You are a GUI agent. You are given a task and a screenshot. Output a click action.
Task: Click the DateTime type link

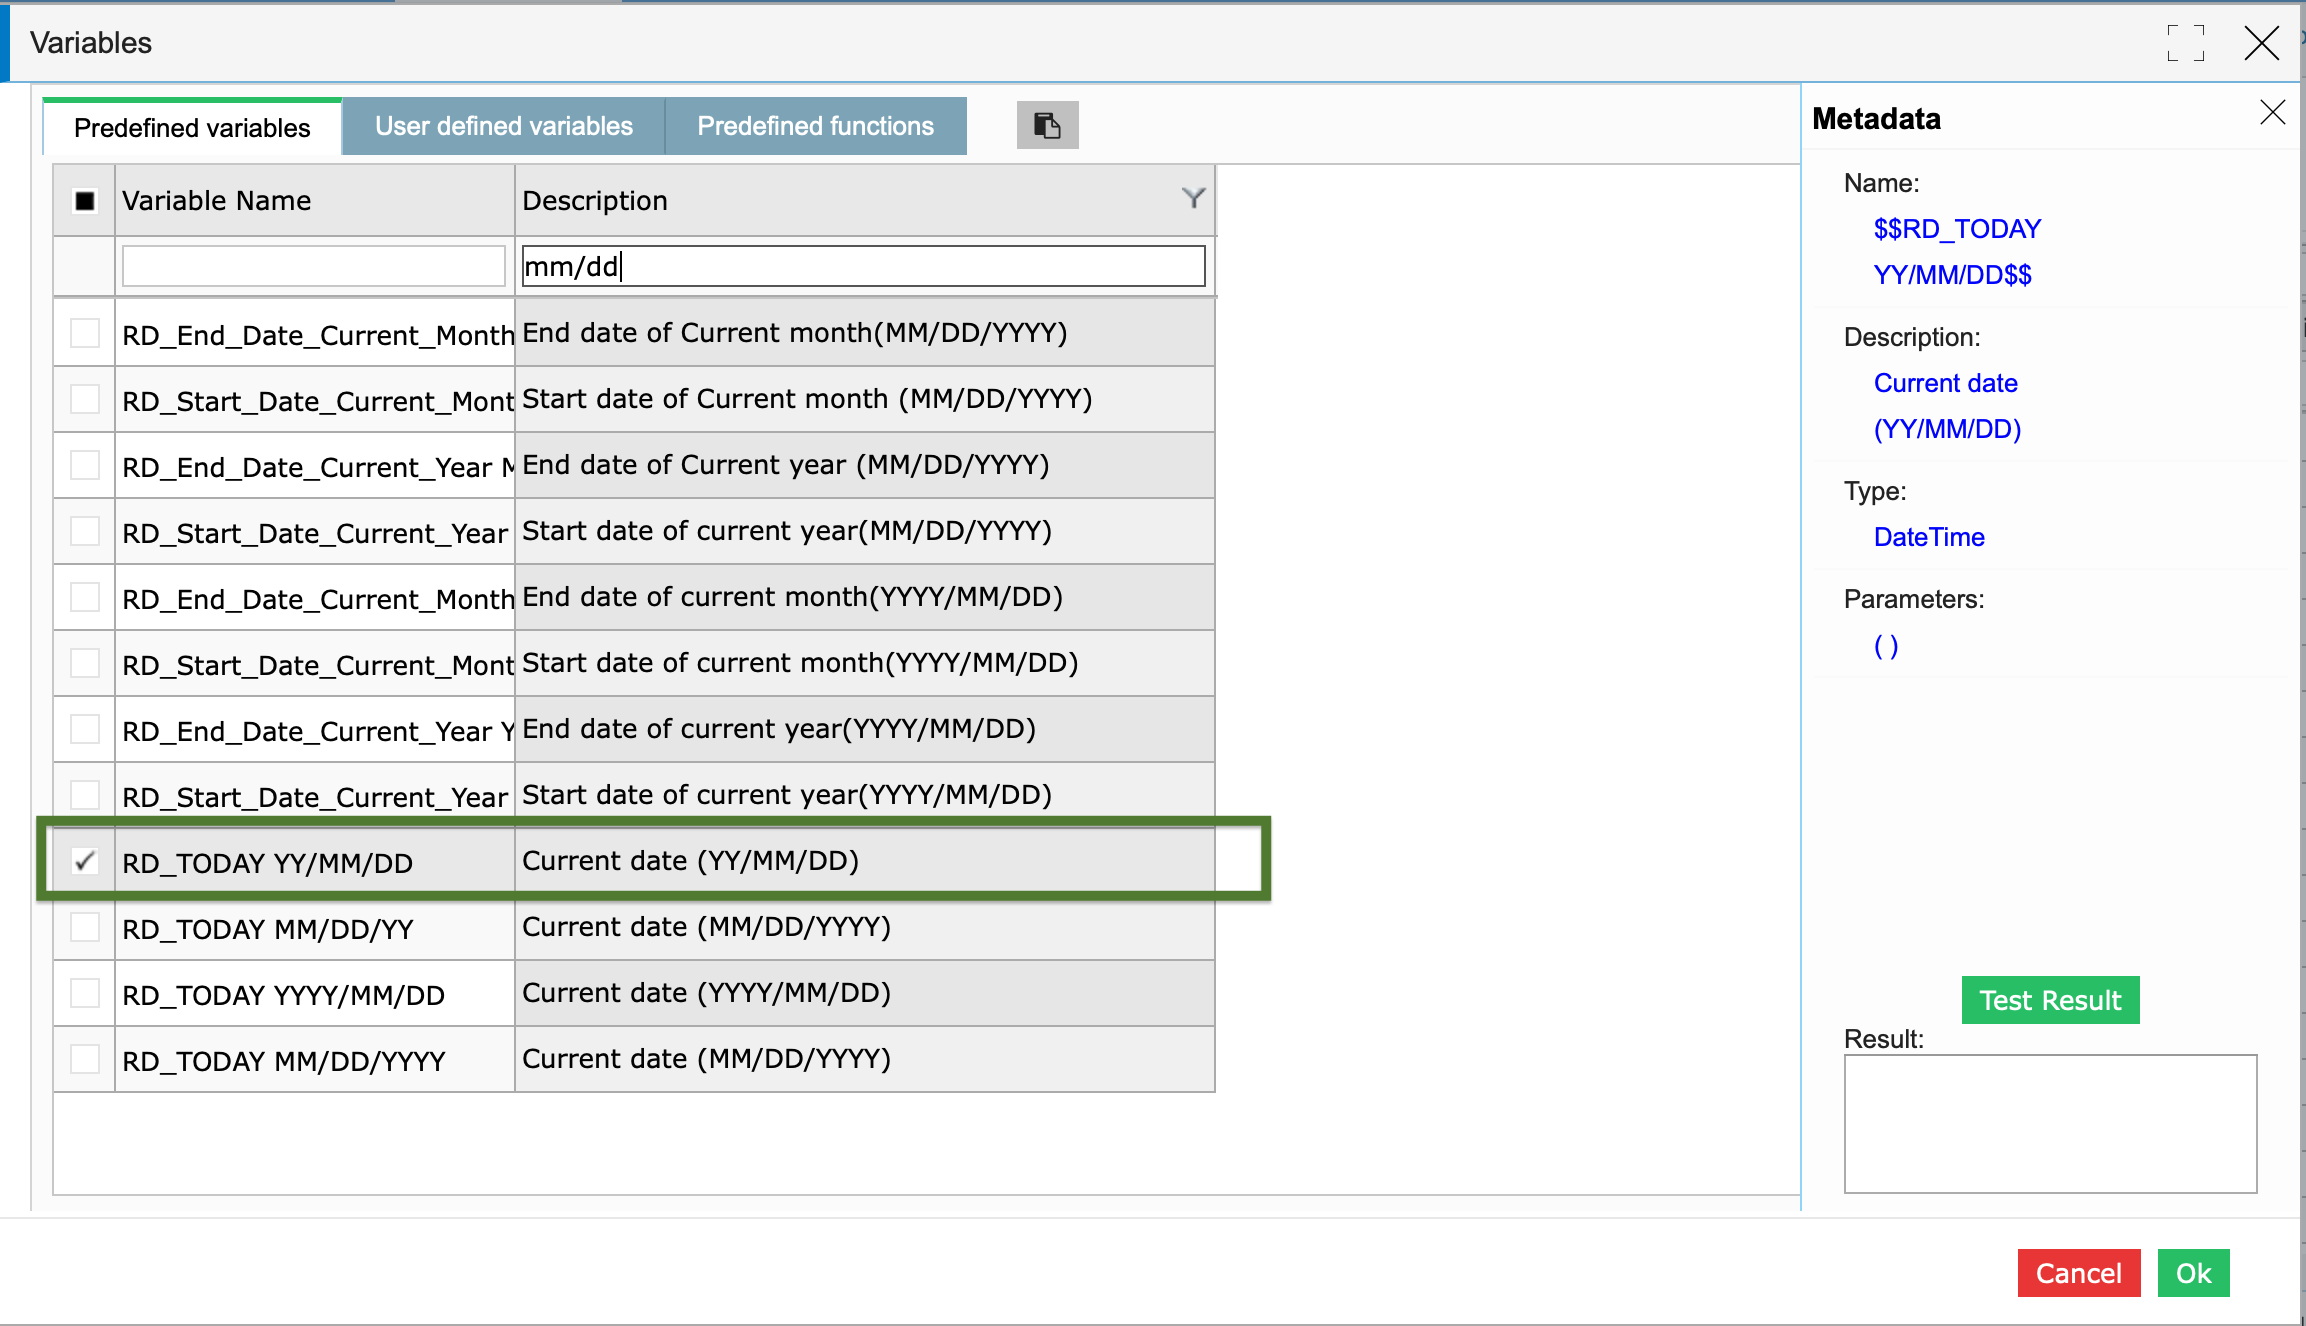pos(1928,537)
